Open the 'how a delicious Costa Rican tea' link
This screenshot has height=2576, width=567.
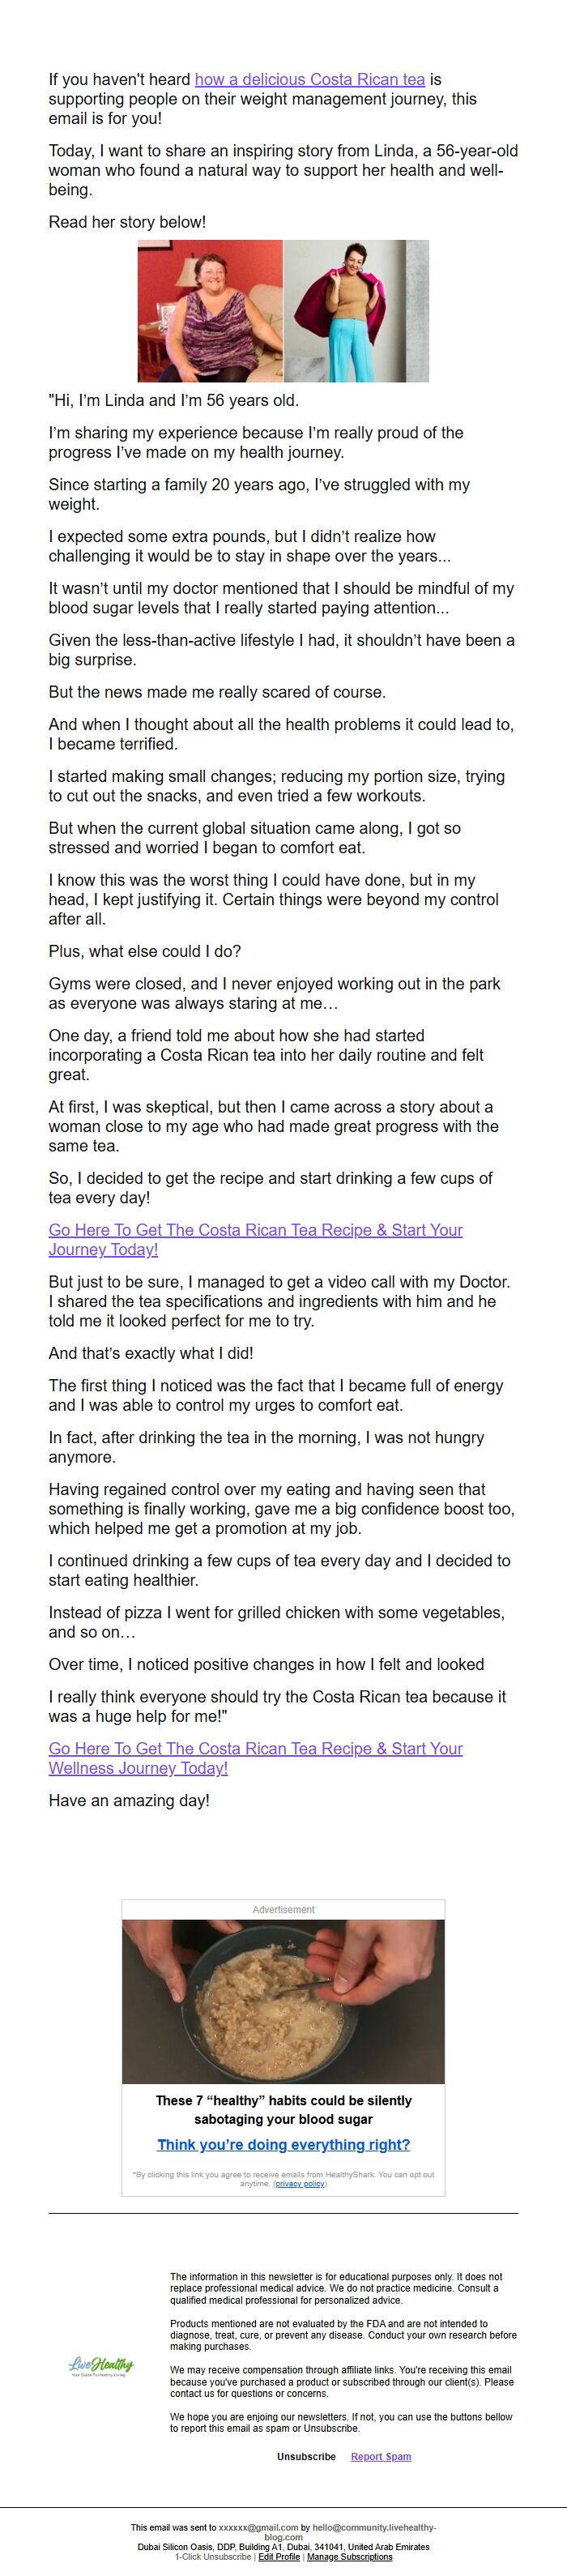pyautogui.click(x=309, y=79)
